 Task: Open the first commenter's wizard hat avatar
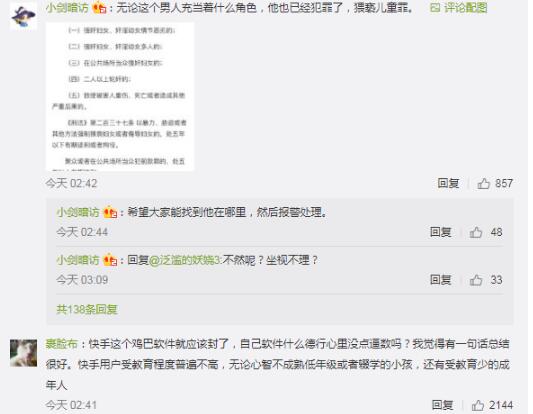tap(23, 16)
